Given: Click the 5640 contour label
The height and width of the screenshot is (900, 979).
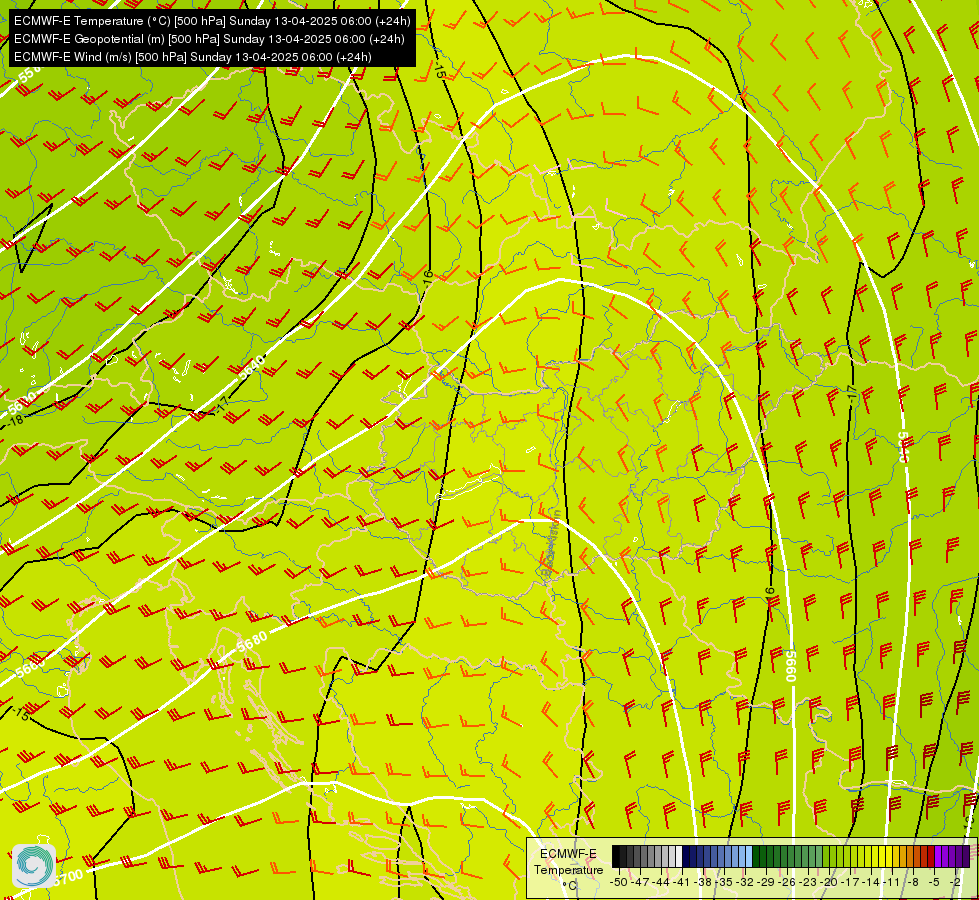Looking at the screenshot, I should pyautogui.click(x=252, y=366).
